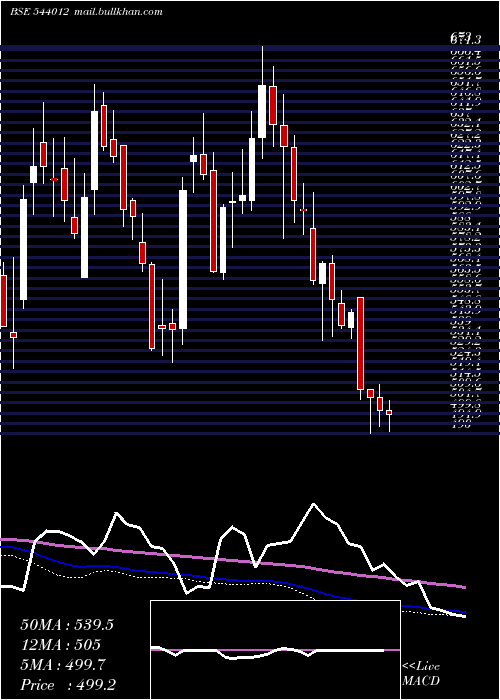This screenshot has height=700, width=500.
Task: Select the 12MA : 505 reading
Action: [x=60, y=645]
